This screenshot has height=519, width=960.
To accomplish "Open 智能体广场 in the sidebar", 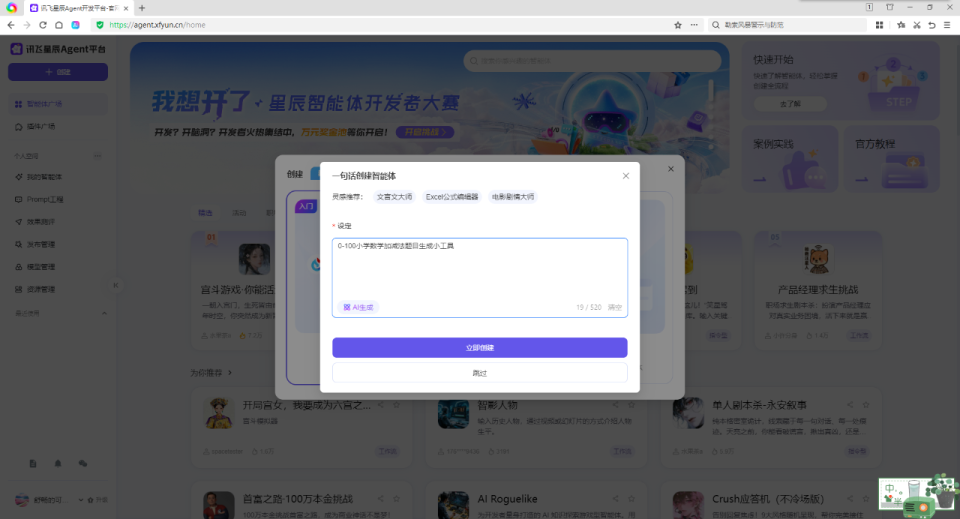I will tap(58, 104).
